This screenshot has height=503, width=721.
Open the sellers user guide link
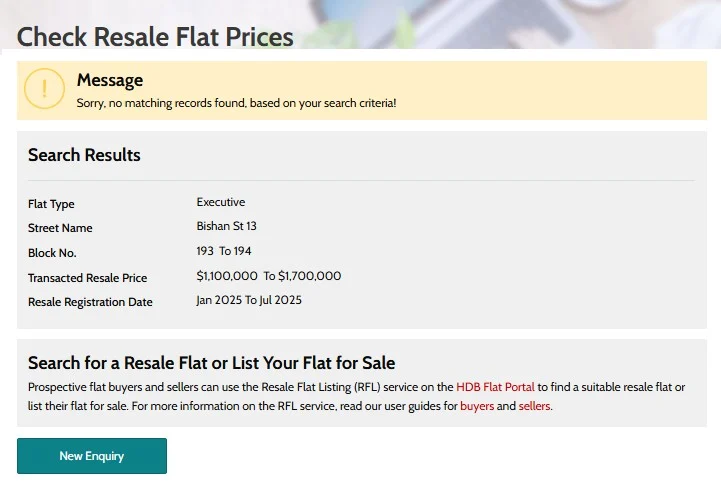pyautogui.click(x=534, y=406)
